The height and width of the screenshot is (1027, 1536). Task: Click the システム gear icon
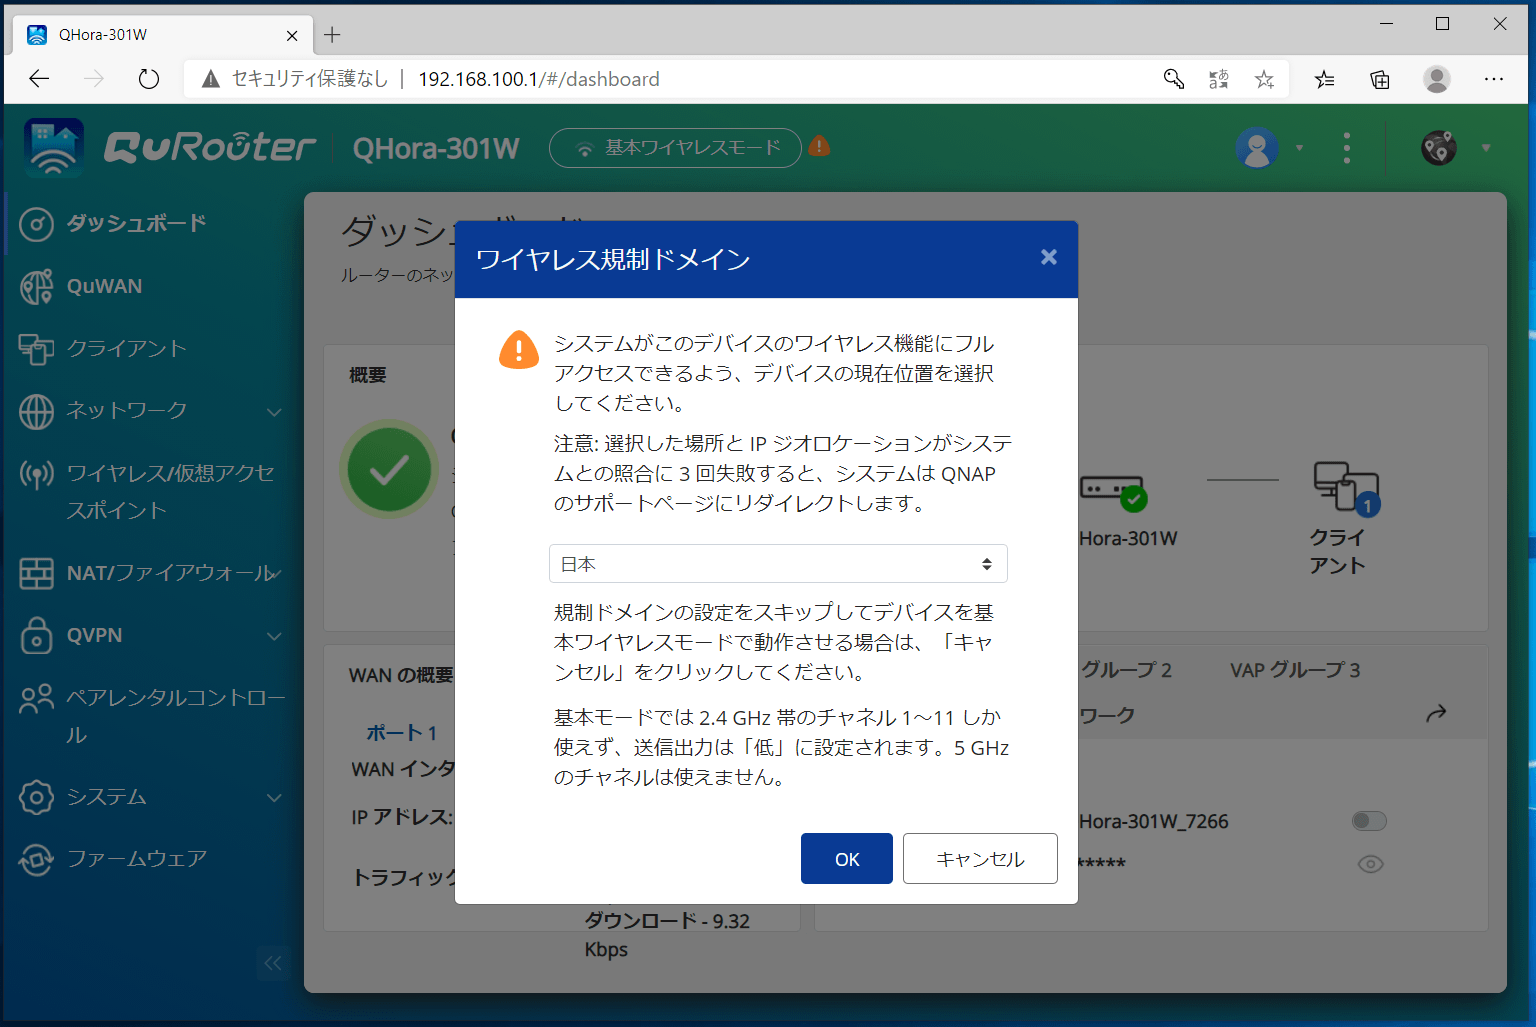tap(36, 798)
